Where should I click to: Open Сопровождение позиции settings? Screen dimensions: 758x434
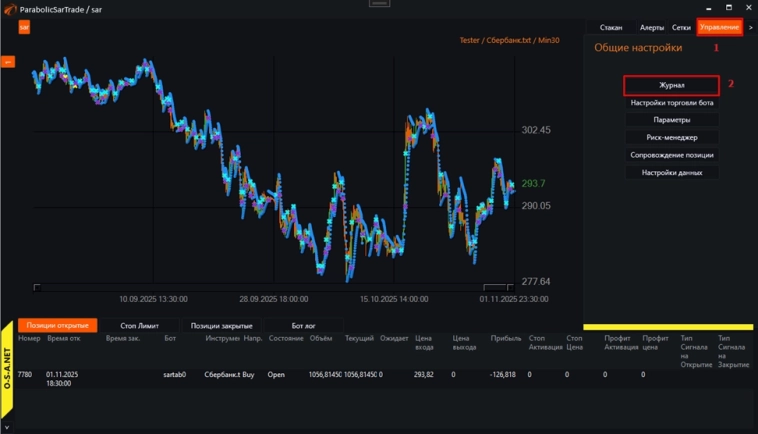671,155
